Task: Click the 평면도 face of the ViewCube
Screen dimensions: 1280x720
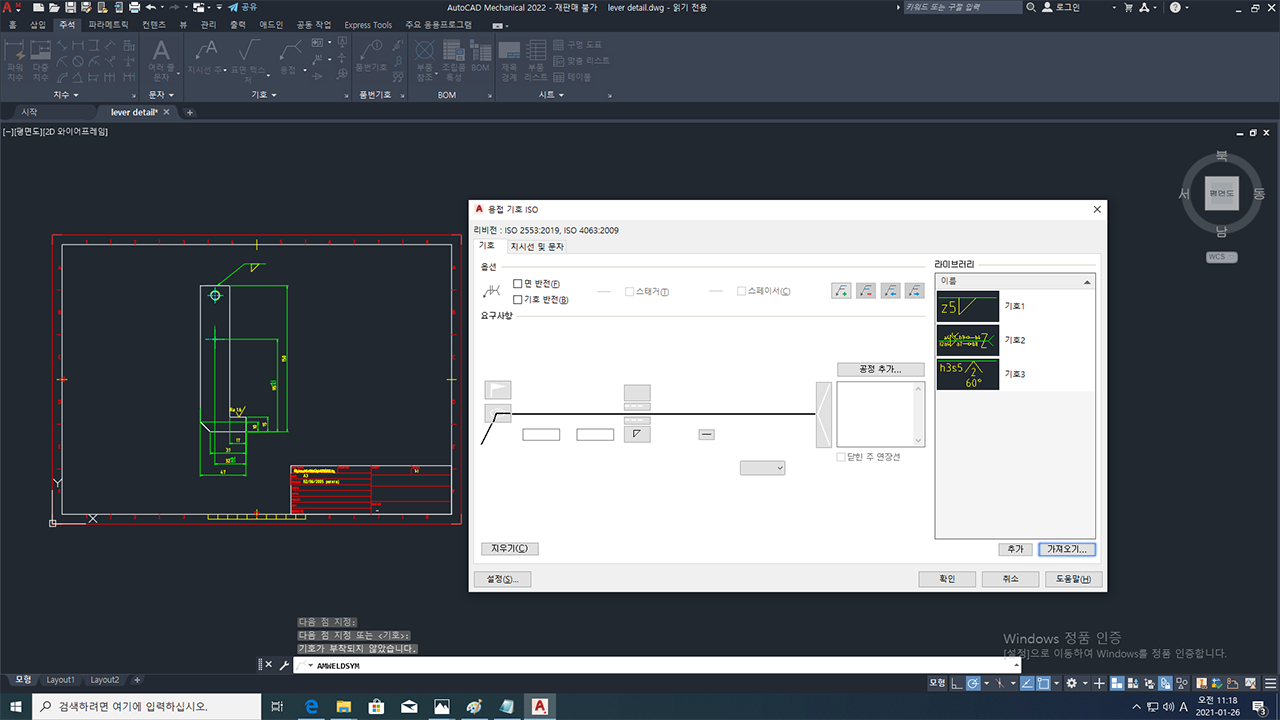Action: pos(1221,192)
